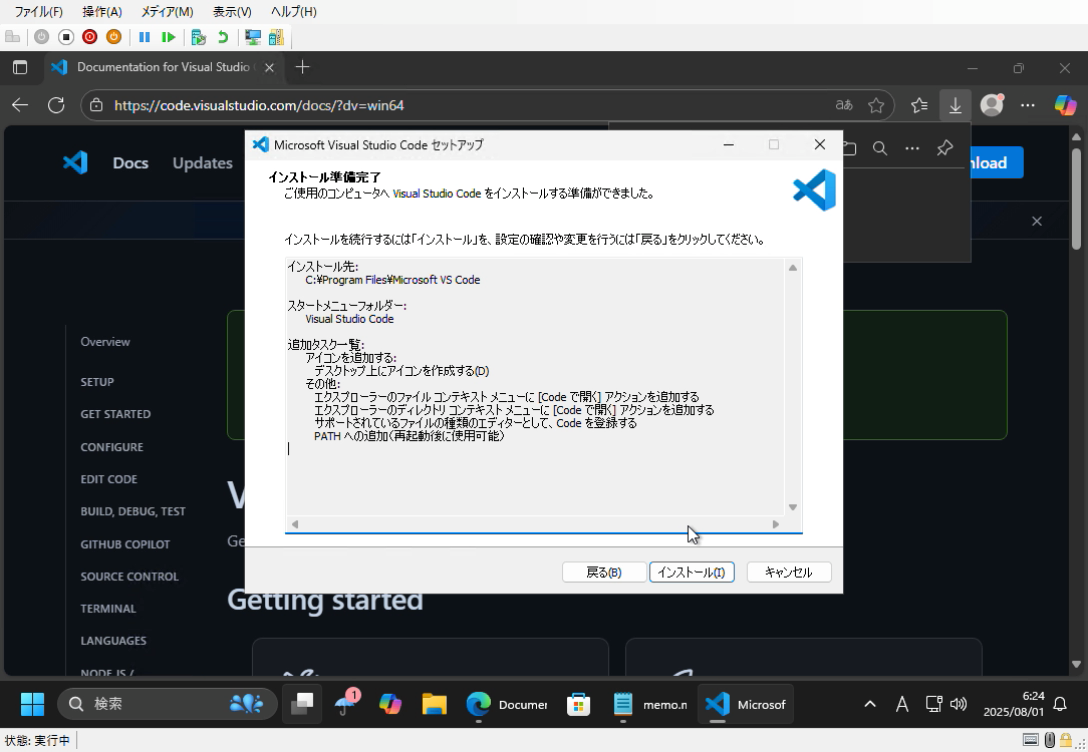Open Windows Start menu
The width and height of the screenshot is (1088, 752).
(32, 704)
